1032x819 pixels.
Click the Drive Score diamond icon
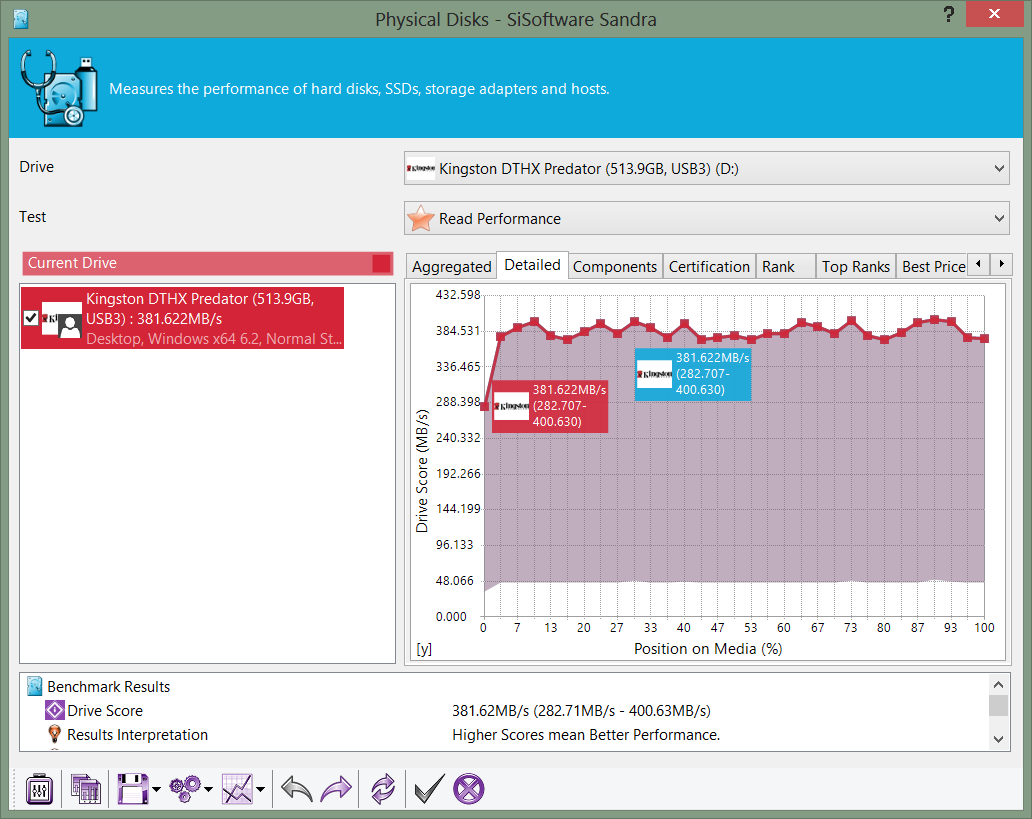(55, 710)
